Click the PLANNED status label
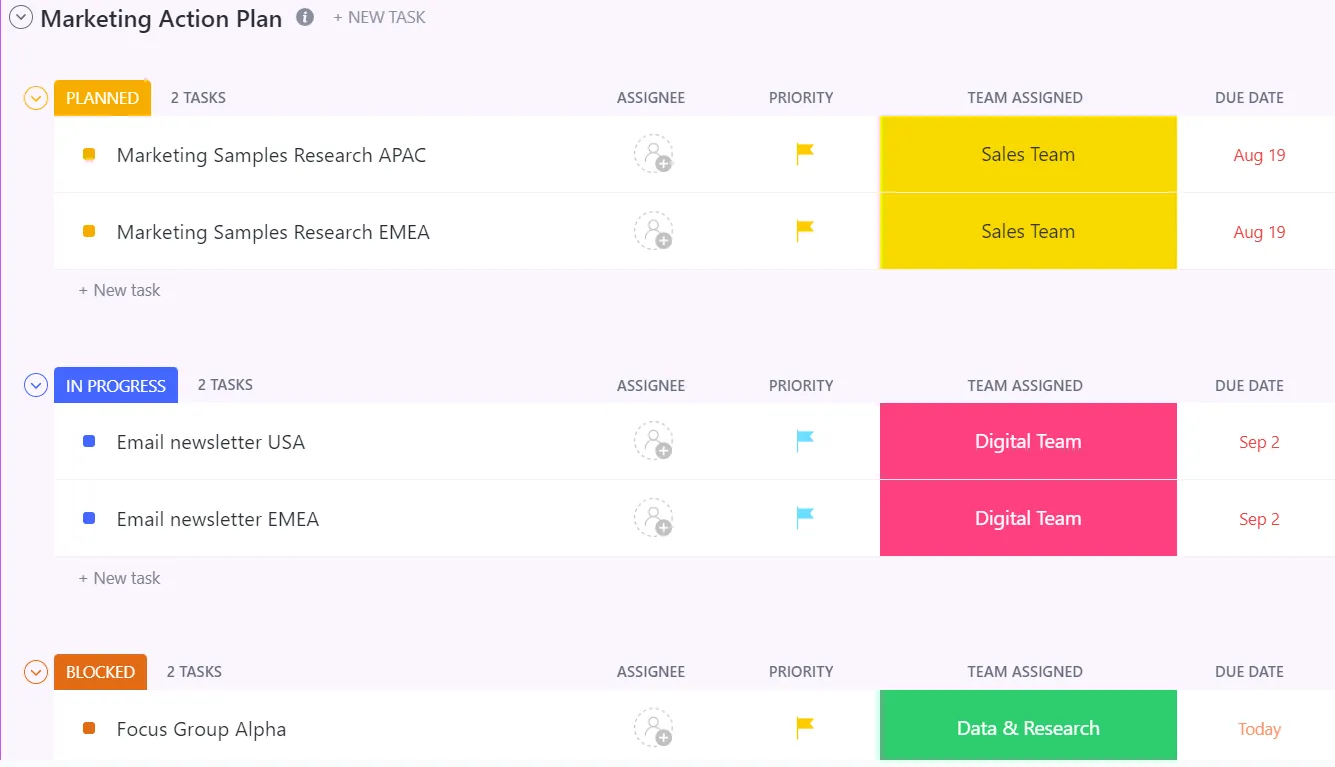Image resolution: width=1335 pixels, height=767 pixels. coord(102,98)
